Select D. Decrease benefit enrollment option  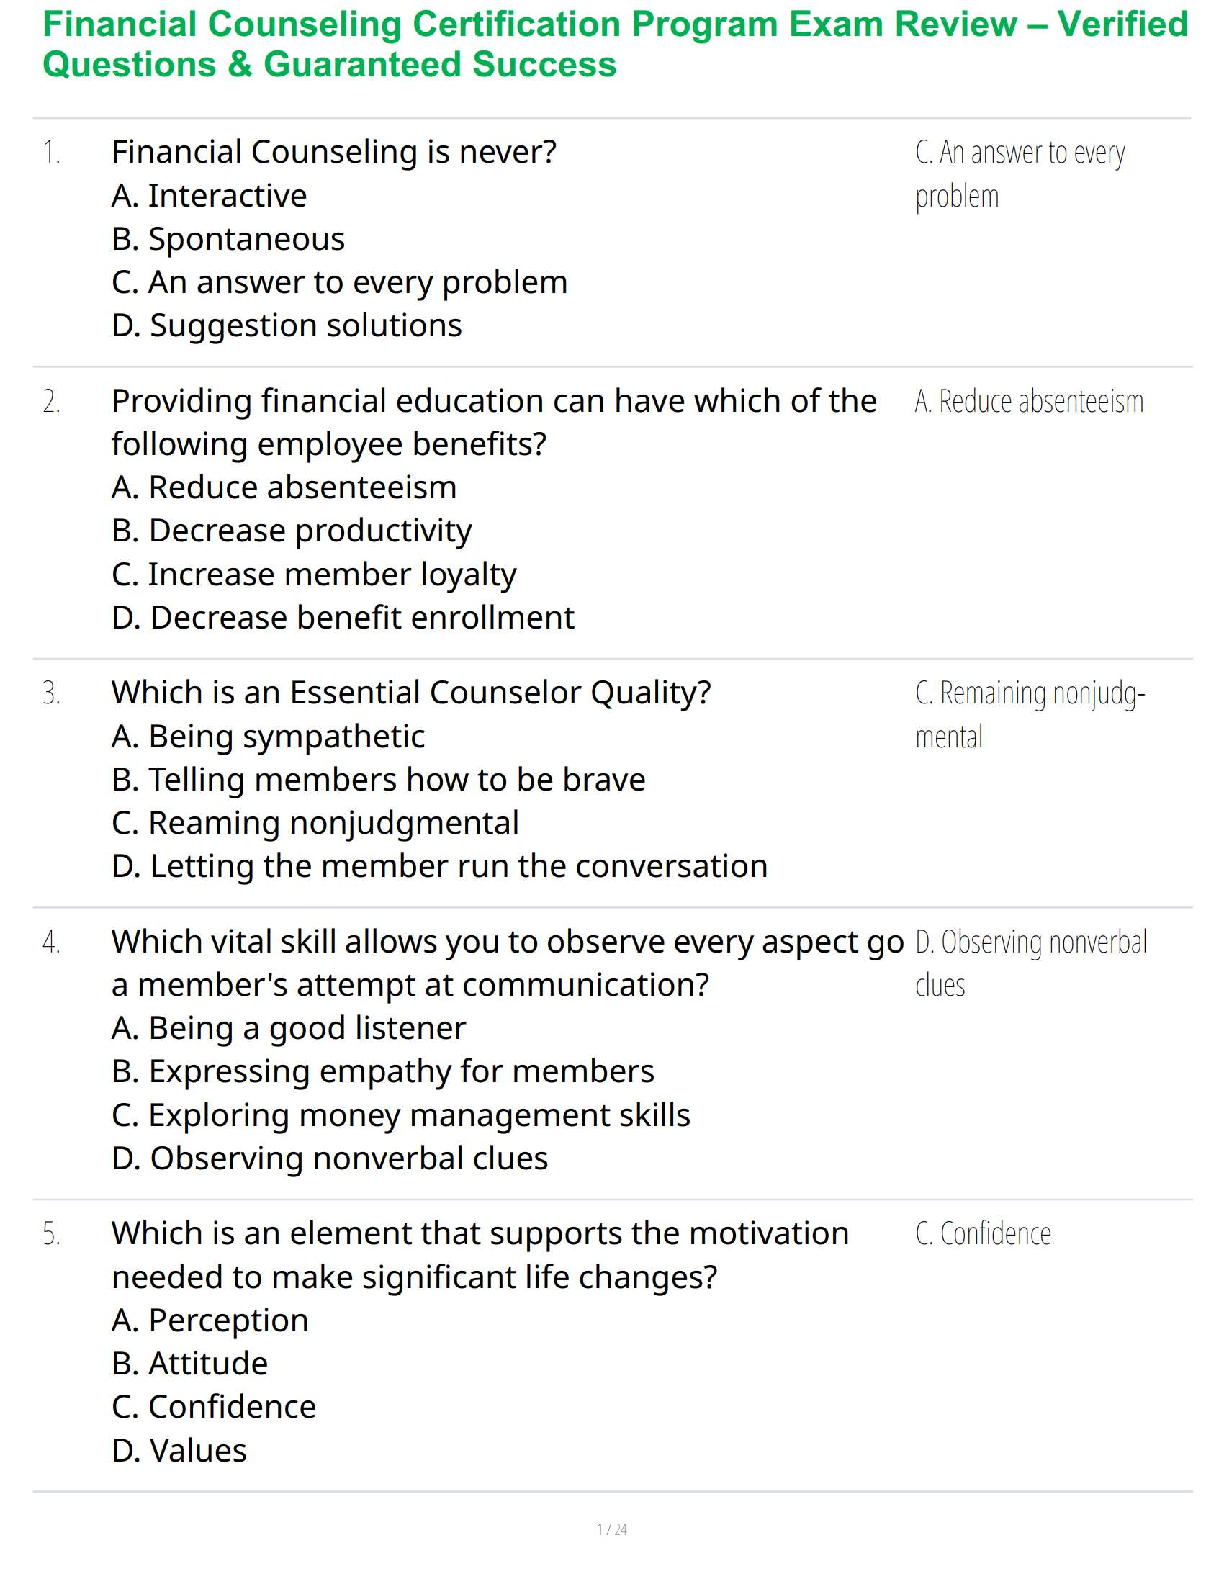coord(343,618)
